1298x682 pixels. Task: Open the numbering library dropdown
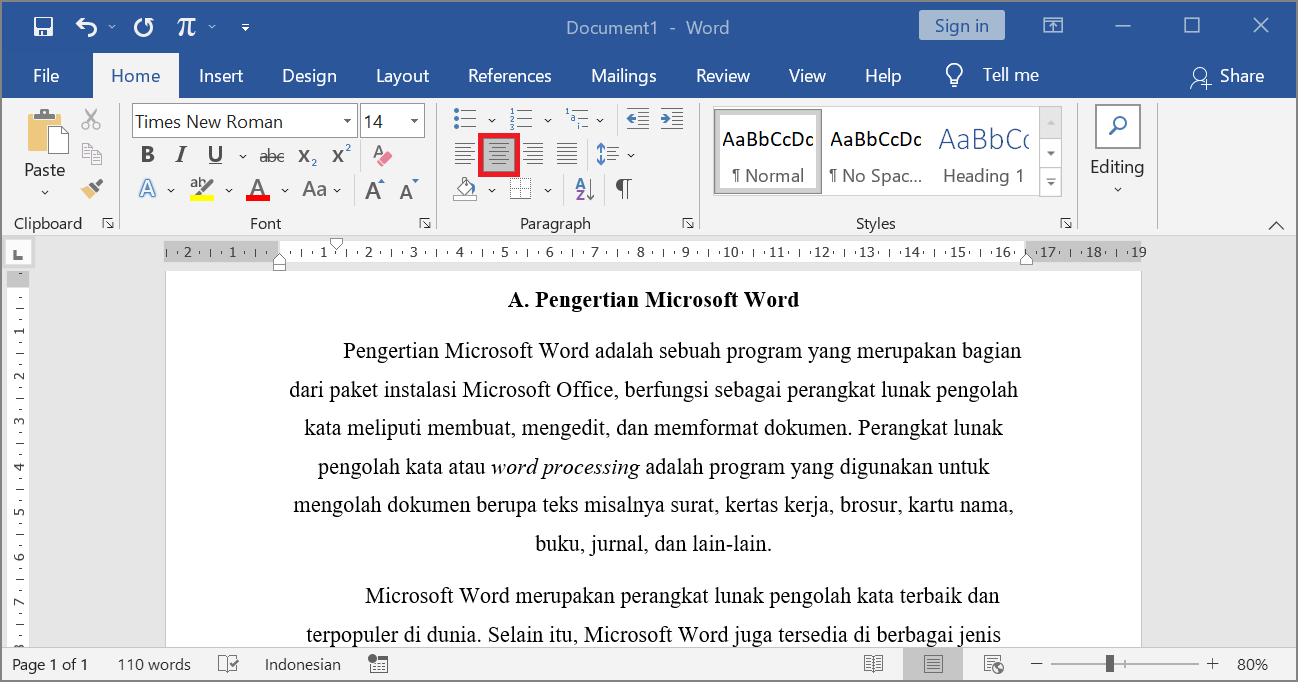coord(547,120)
